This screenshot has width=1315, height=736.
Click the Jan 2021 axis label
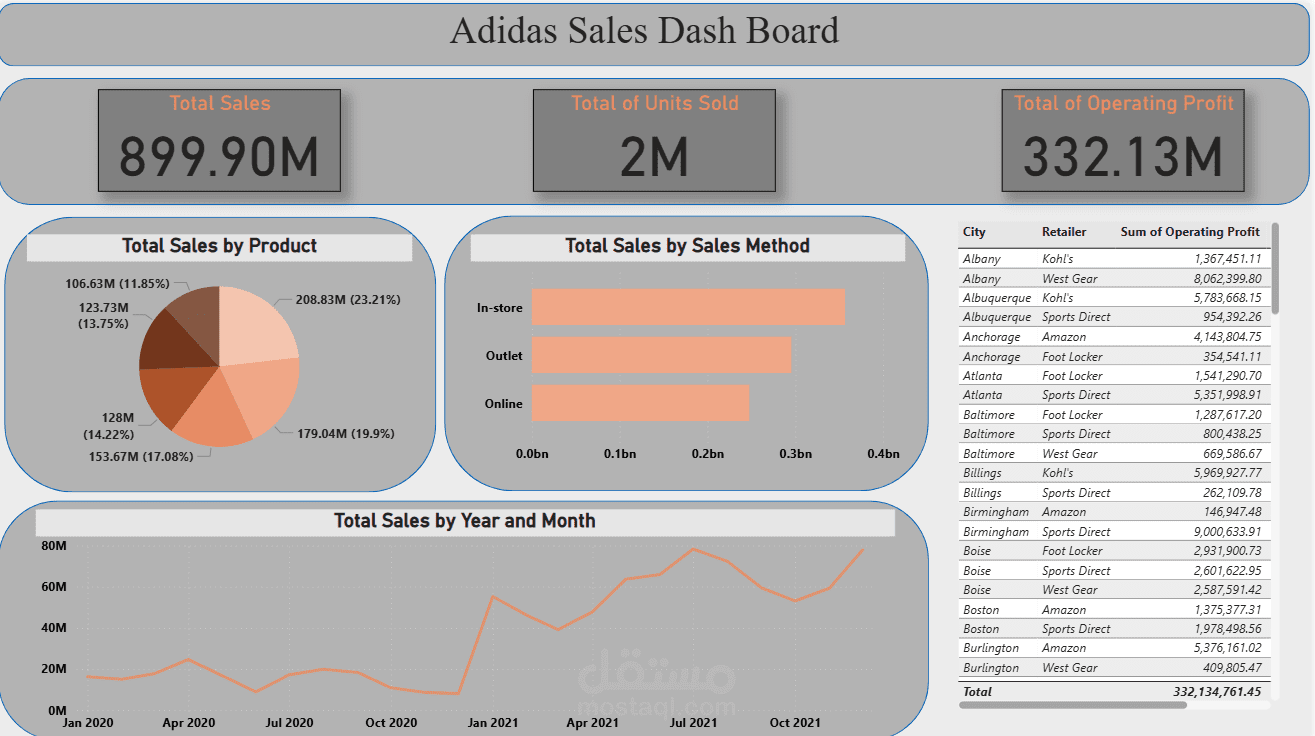[x=492, y=723]
